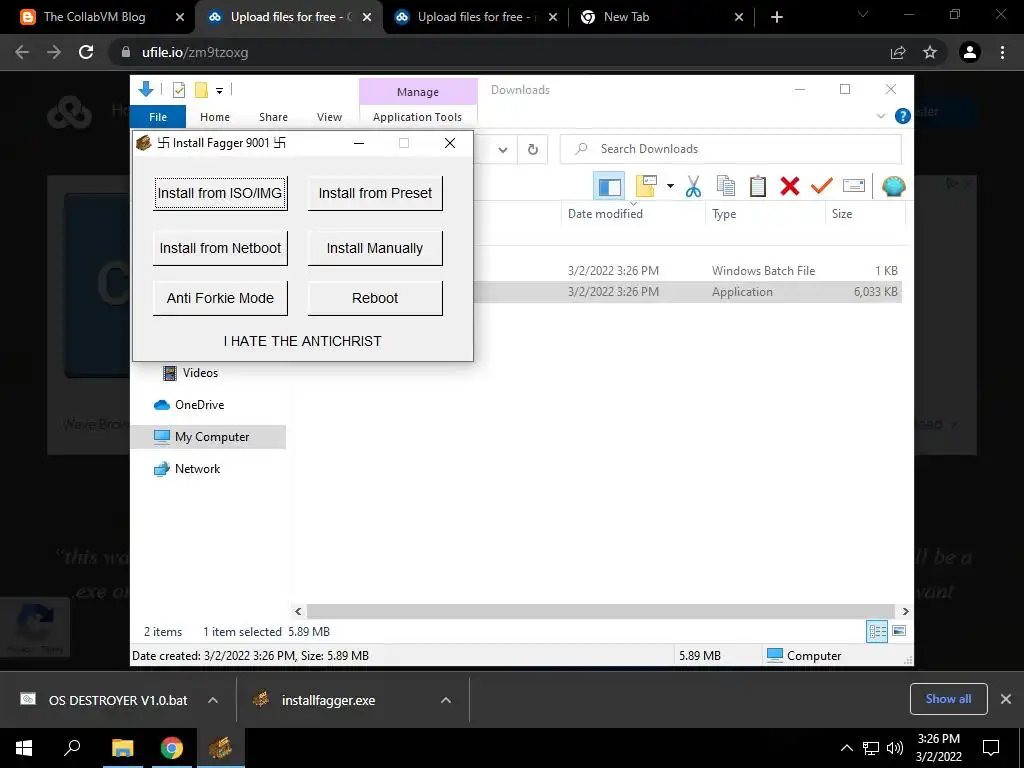The width and height of the screenshot is (1024, 768).
Task: Collapse the Explorer ribbon with the chevron
Action: click(880, 116)
